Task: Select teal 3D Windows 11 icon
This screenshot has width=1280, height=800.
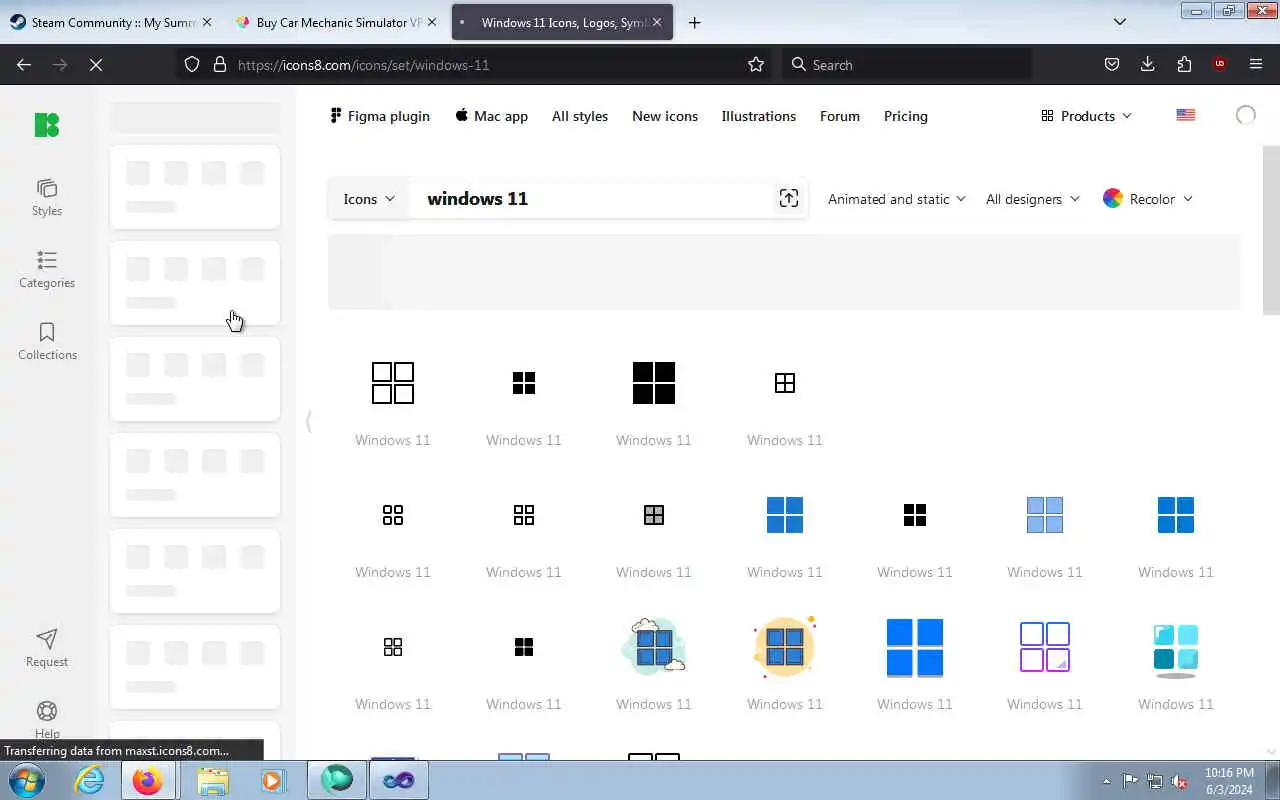Action: point(1176,650)
